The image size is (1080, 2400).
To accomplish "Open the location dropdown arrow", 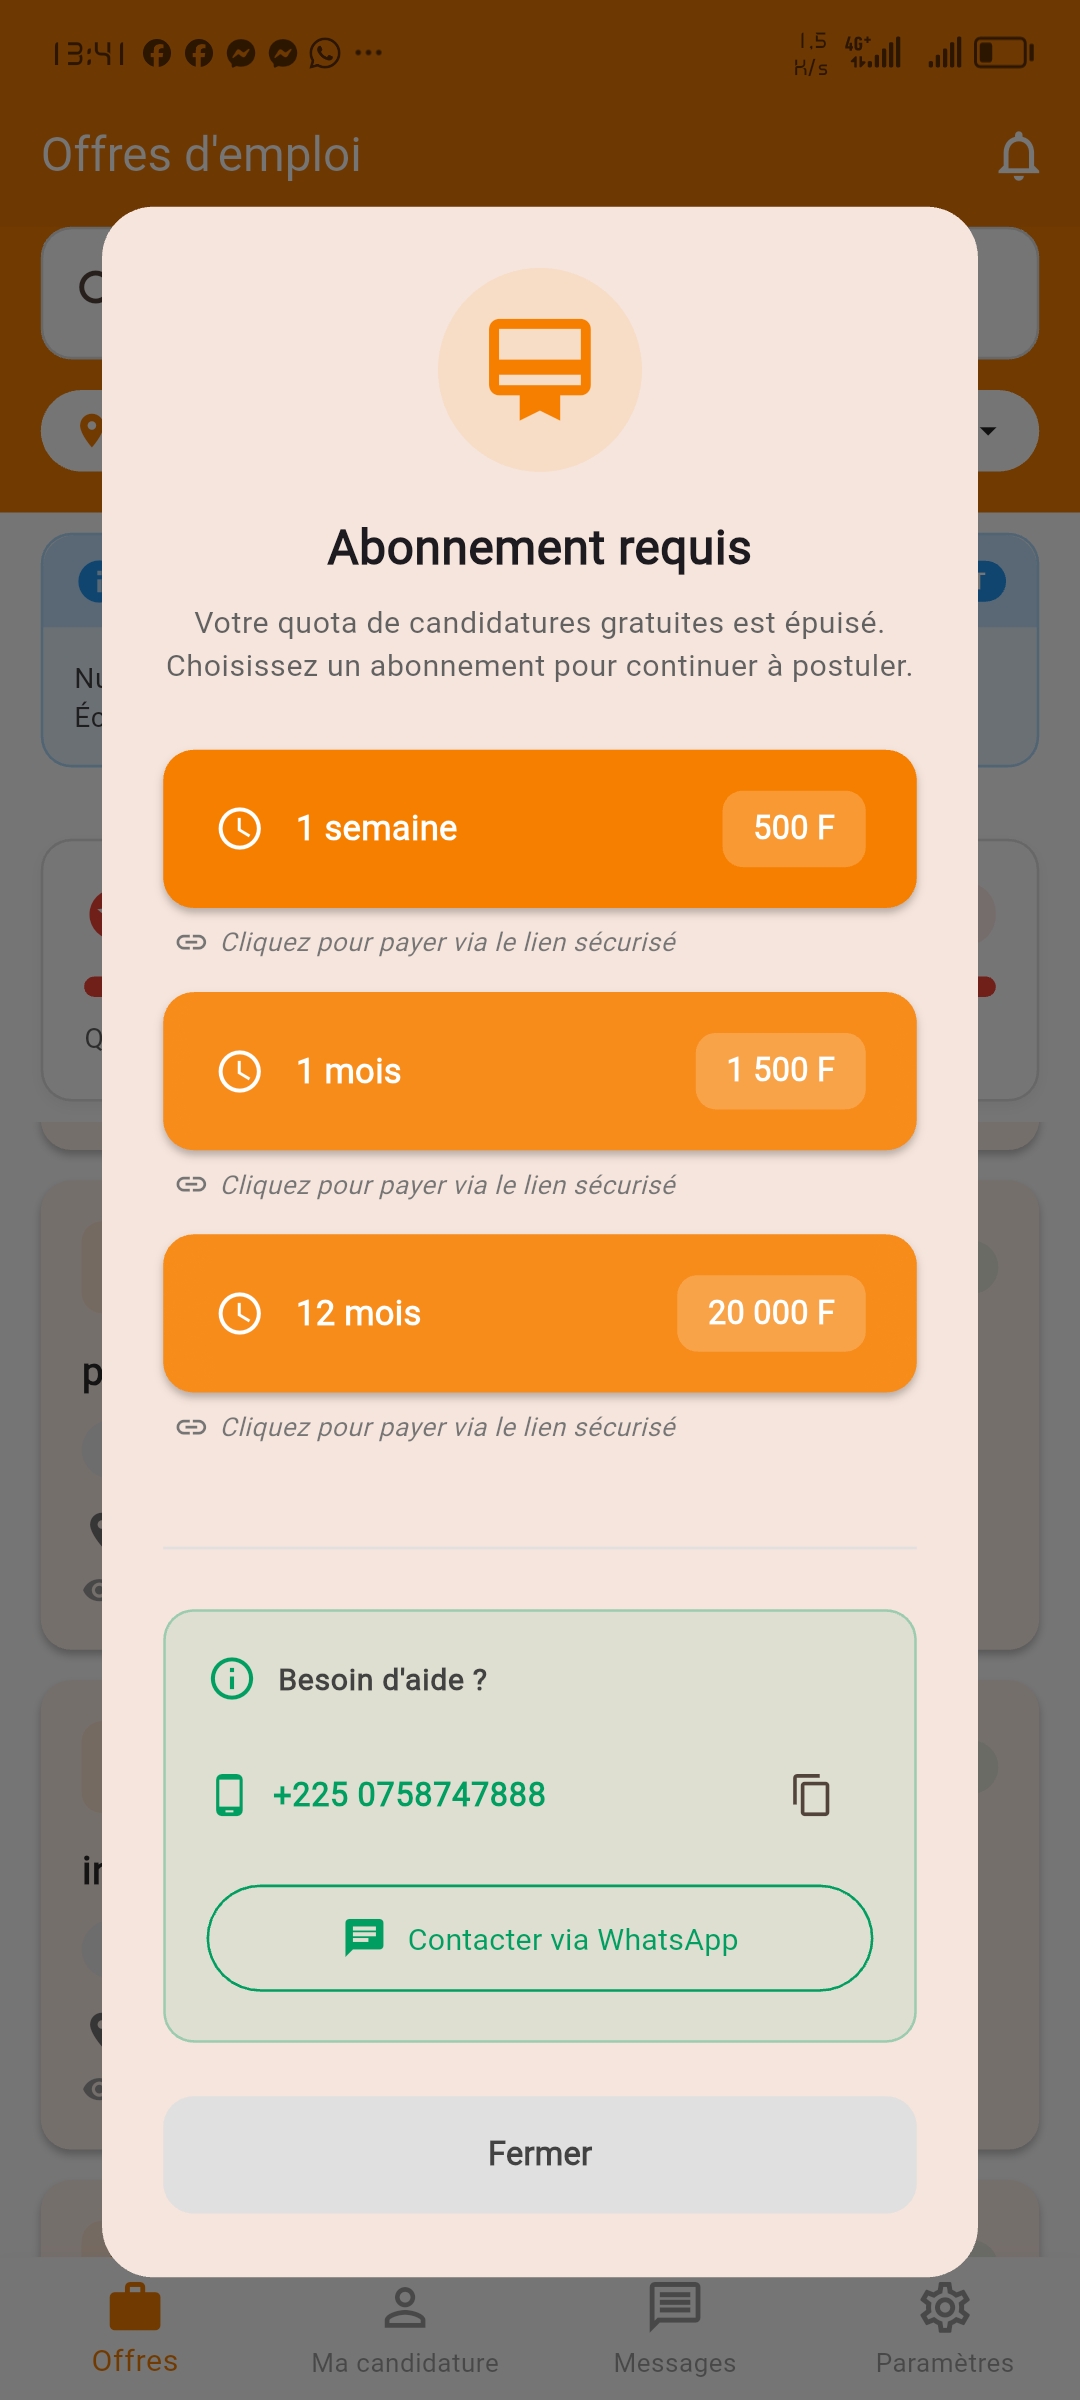I will 988,430.
